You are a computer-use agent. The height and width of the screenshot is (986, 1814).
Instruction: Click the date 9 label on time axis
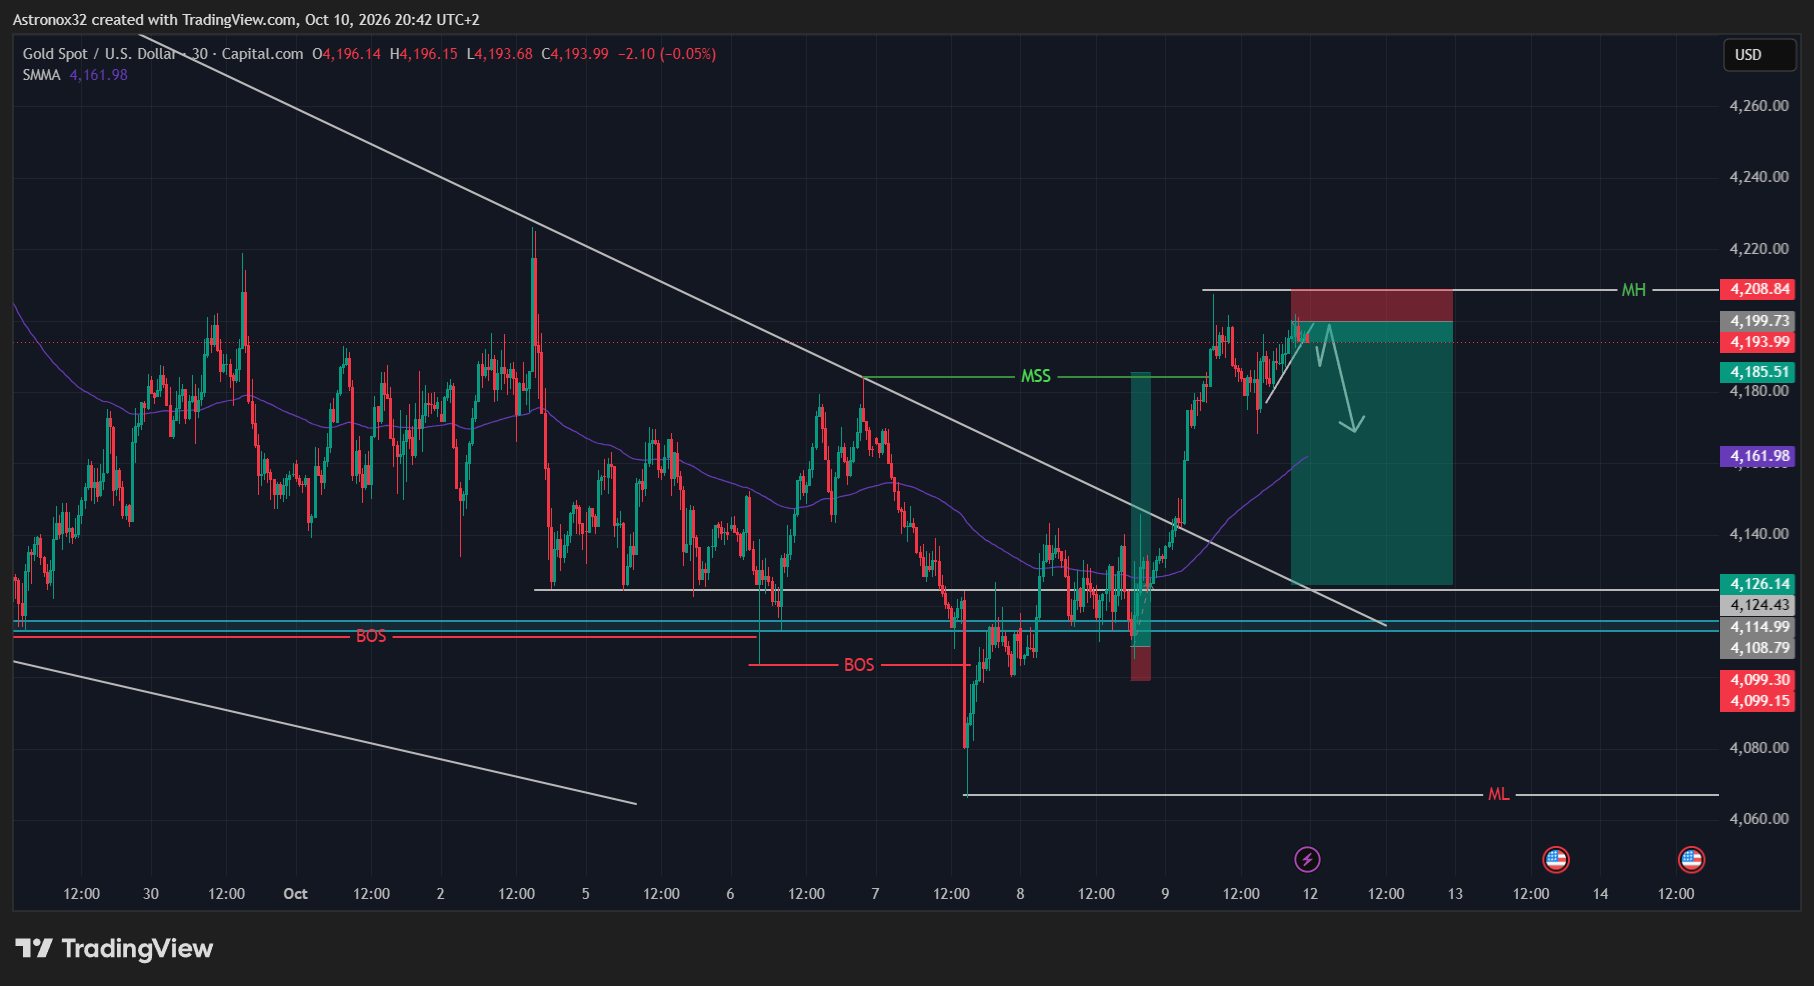click(x=1165, y=894)
